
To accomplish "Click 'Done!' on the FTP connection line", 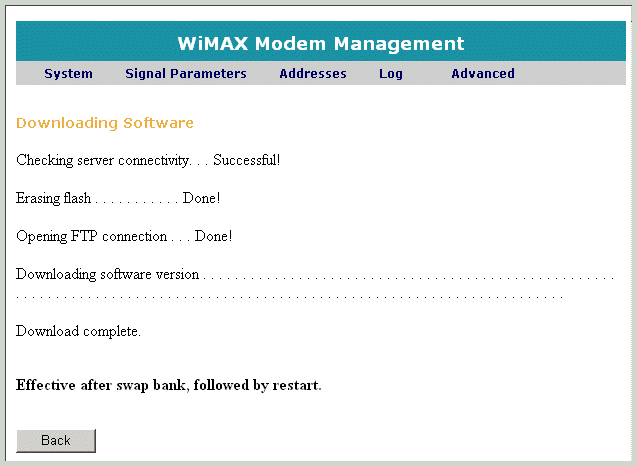I will [213, 237].
